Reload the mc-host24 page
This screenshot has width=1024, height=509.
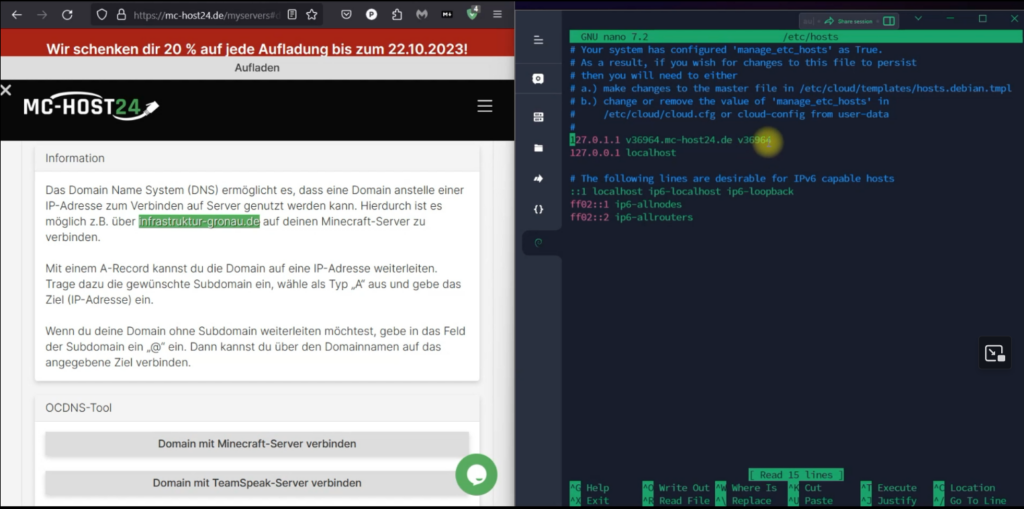pos(67,15)
